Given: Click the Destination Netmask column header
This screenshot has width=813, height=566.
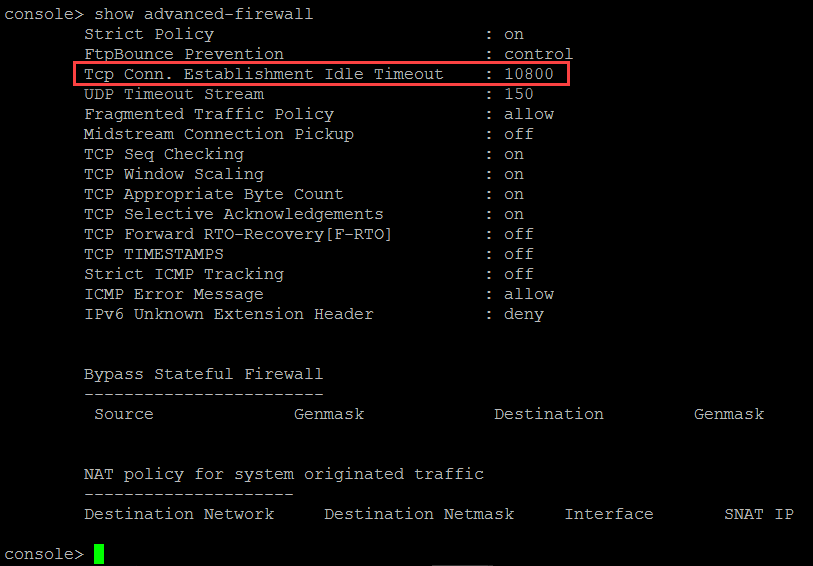Looking at the screenshot, I should click(419, 514).
